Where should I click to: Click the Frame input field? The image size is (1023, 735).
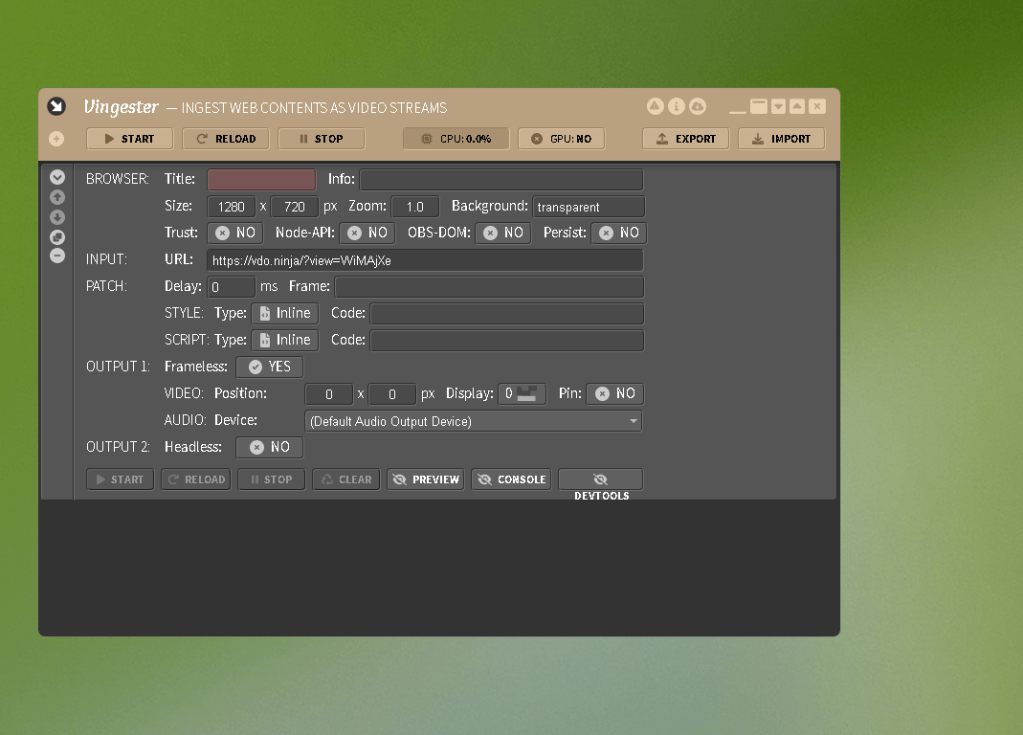489,287
